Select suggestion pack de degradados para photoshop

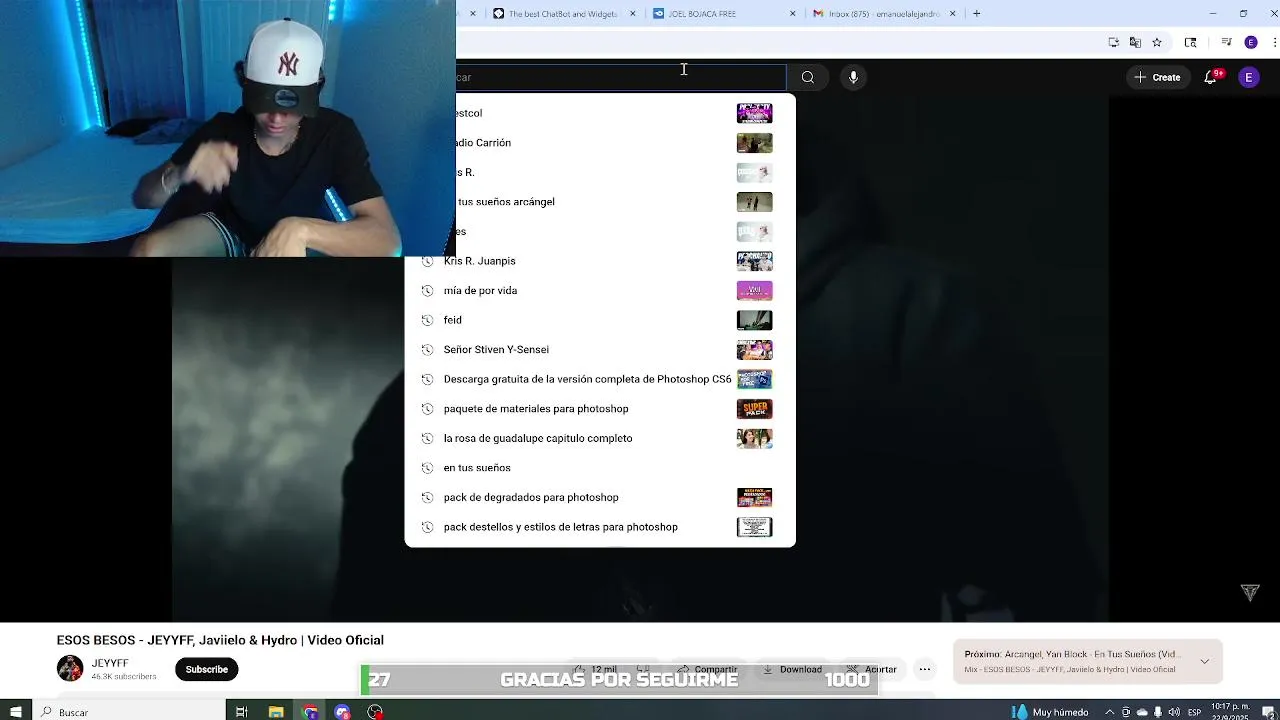(x=600, y=497)
